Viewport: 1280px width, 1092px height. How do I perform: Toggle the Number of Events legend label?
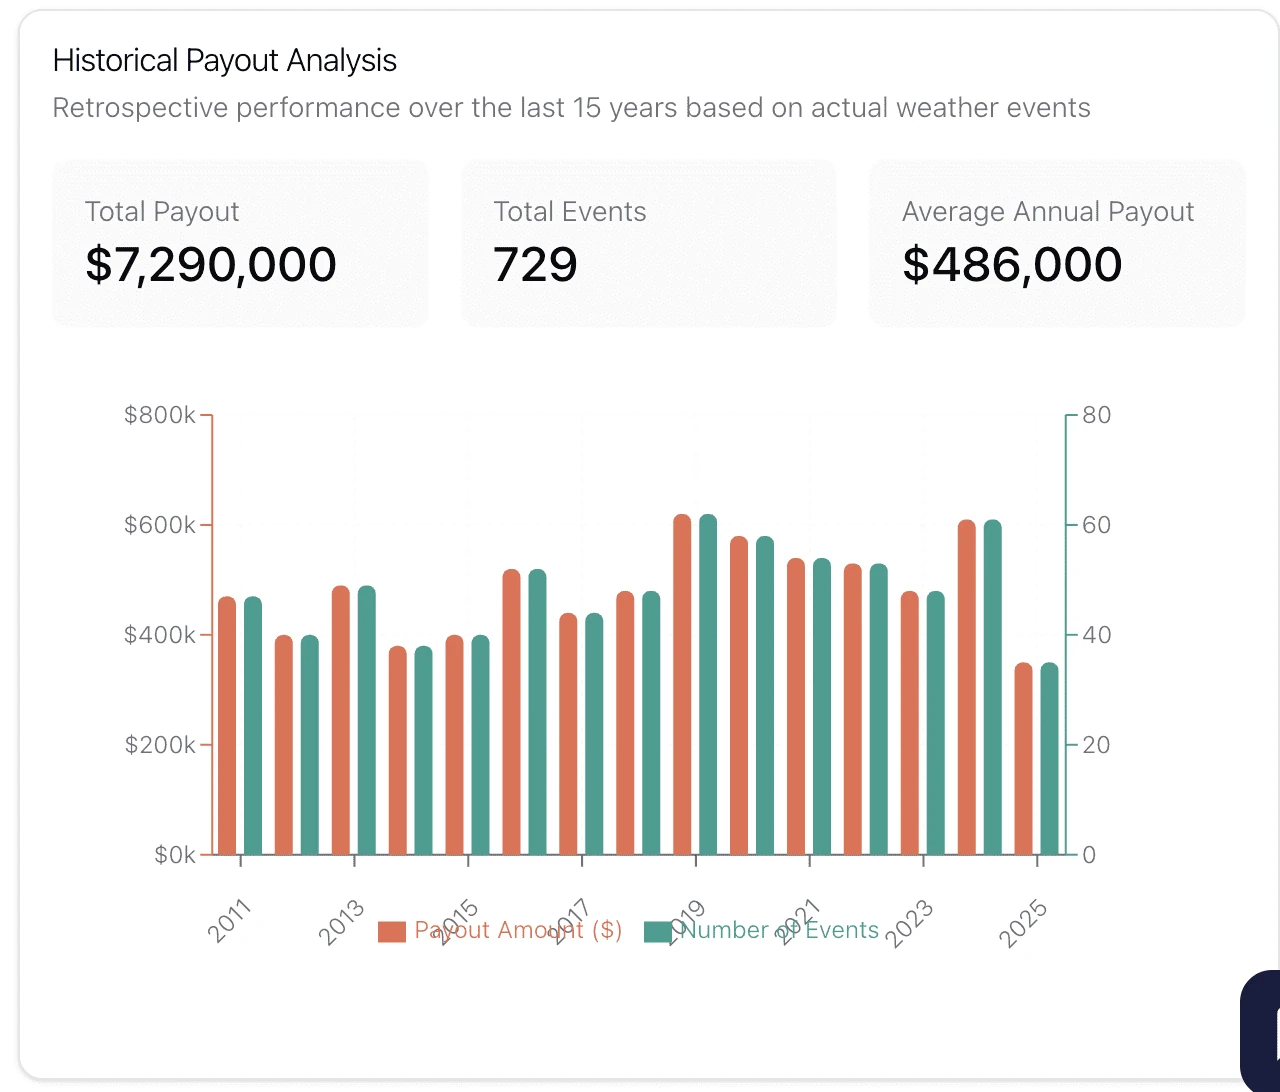point(780,930)
